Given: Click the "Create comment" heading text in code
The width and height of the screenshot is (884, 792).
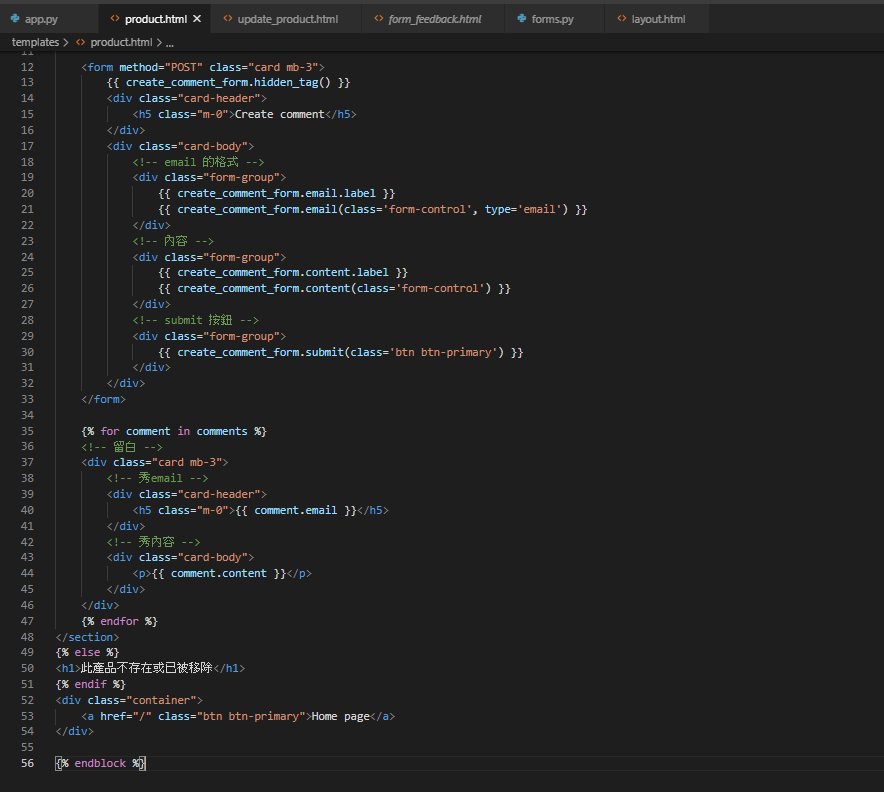Looking at the screenshot, I should (279, 114).
